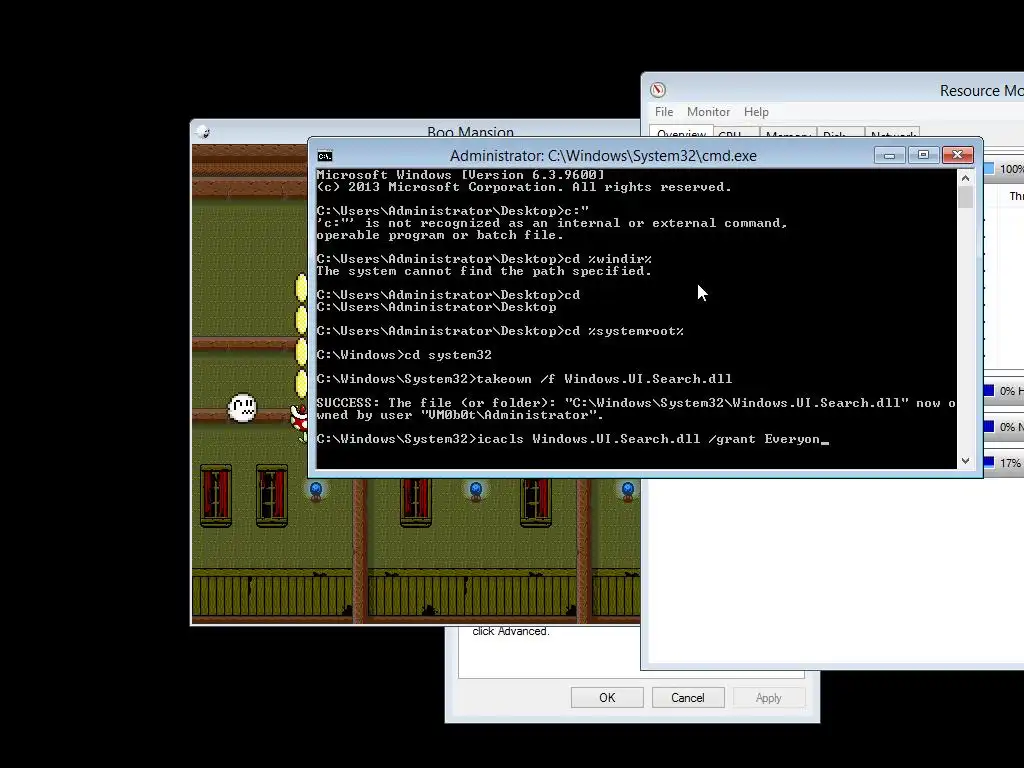This screenshot has height=768, width=1024.
Task: Switch to Network tab in Resource Monitor
Action: pyautogui.click(x=892, y=133)
